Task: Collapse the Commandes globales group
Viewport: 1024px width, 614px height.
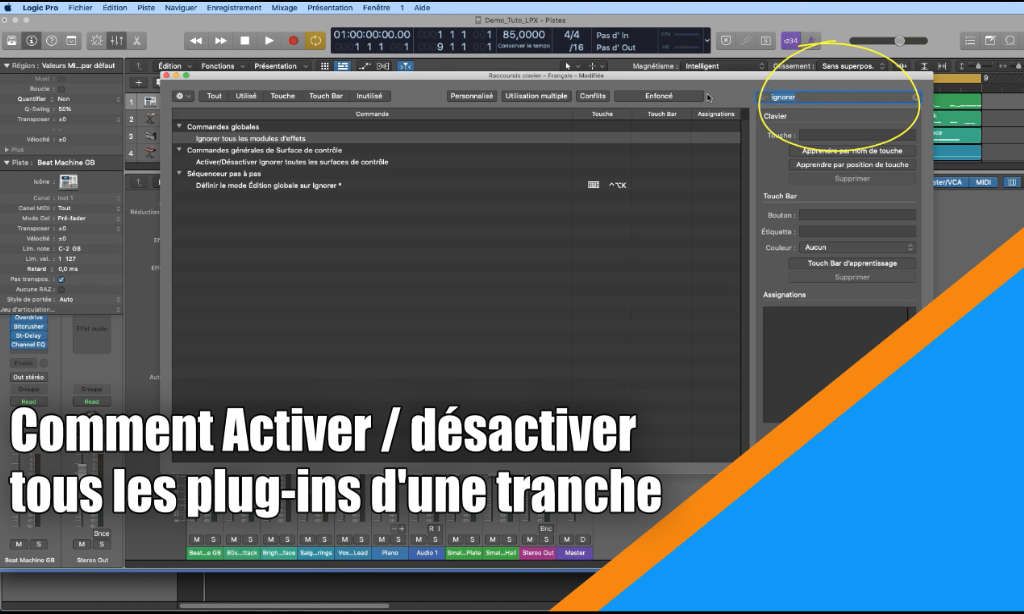Action: coord(179,126)
